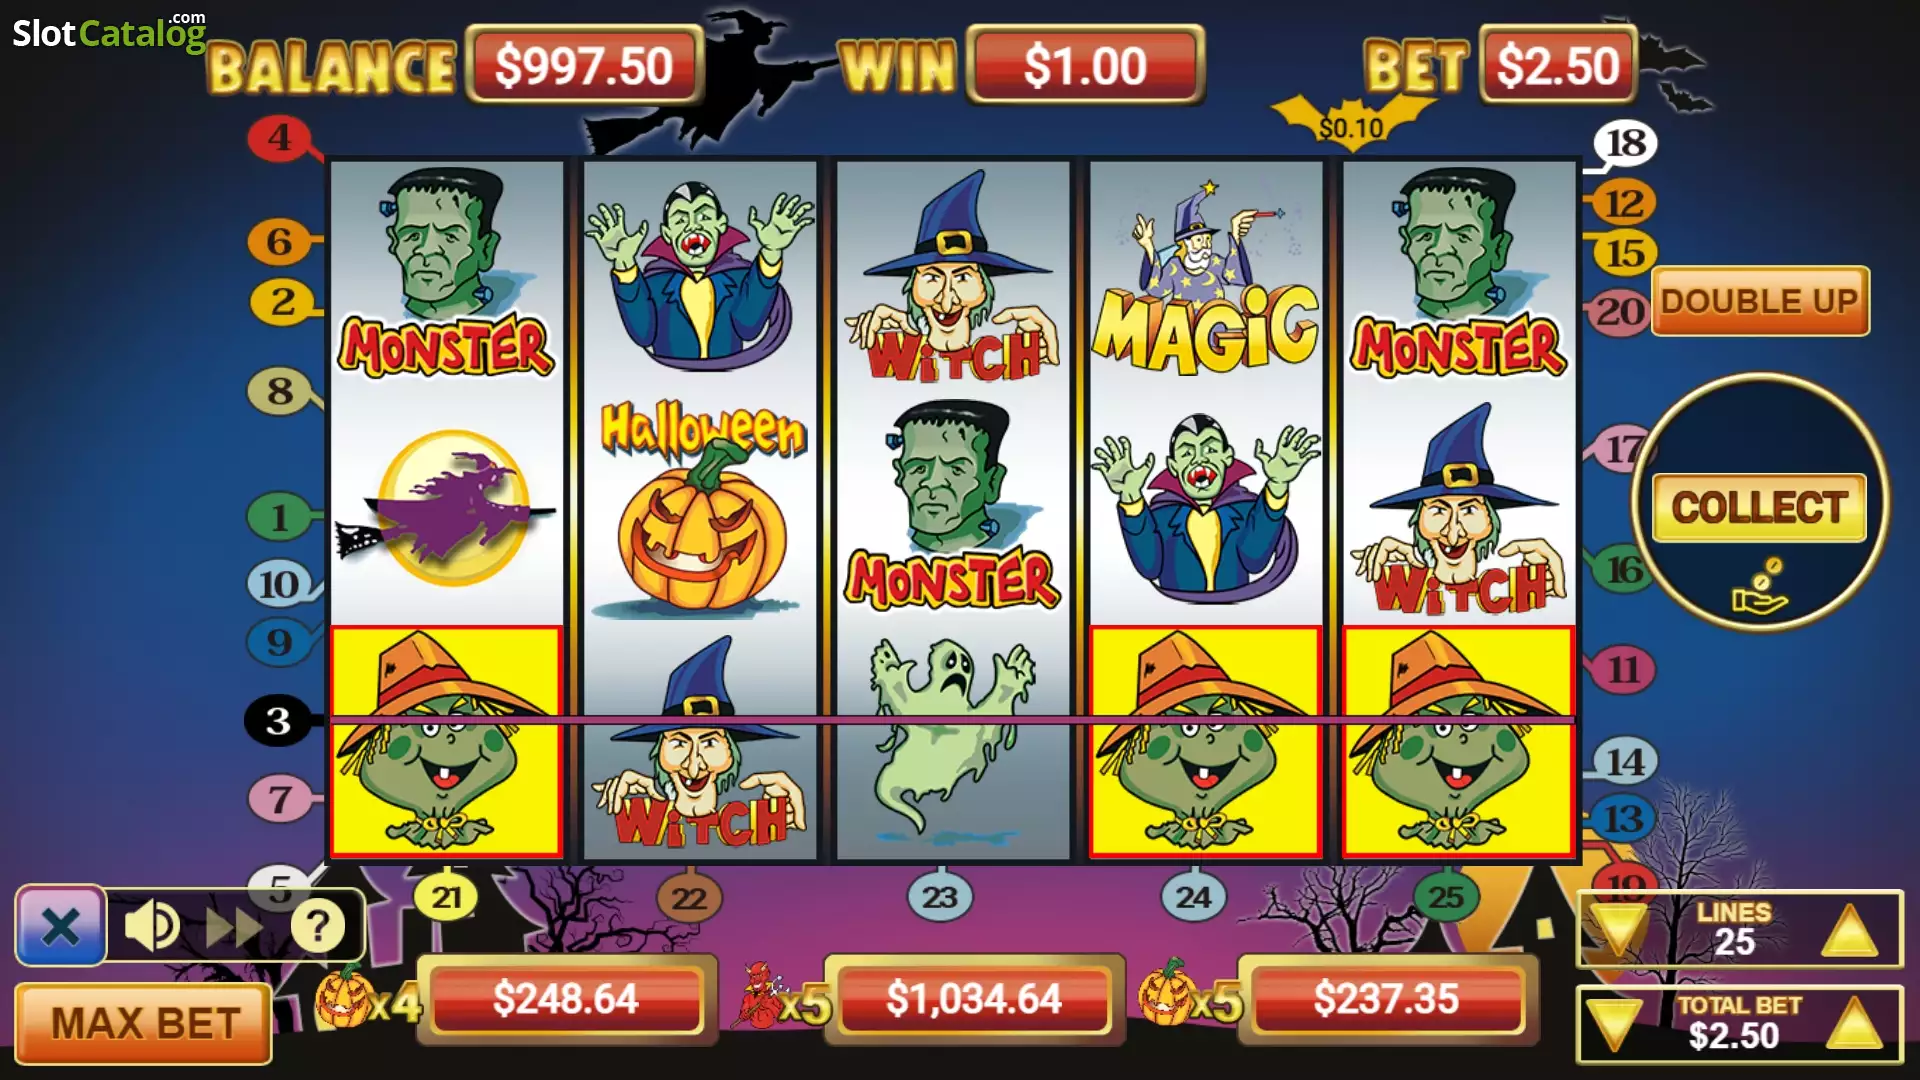This screenshot has height=1080, width=1920.
Task: Open help with the question mark icon
Action: pos(318,926)
